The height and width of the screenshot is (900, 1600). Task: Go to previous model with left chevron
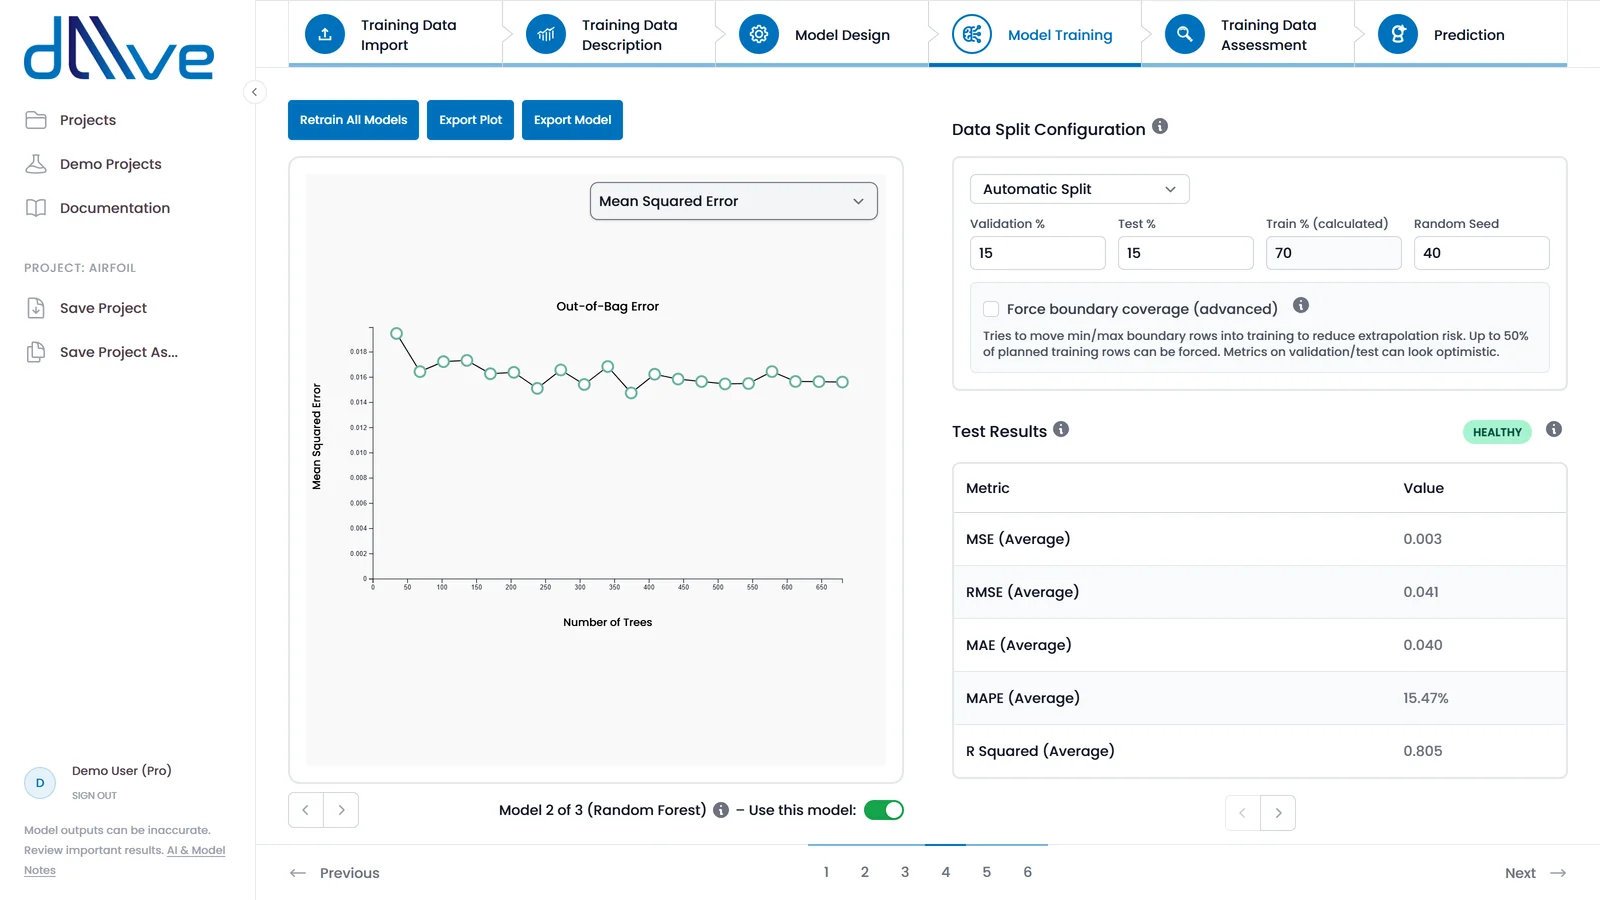[306, 810]
